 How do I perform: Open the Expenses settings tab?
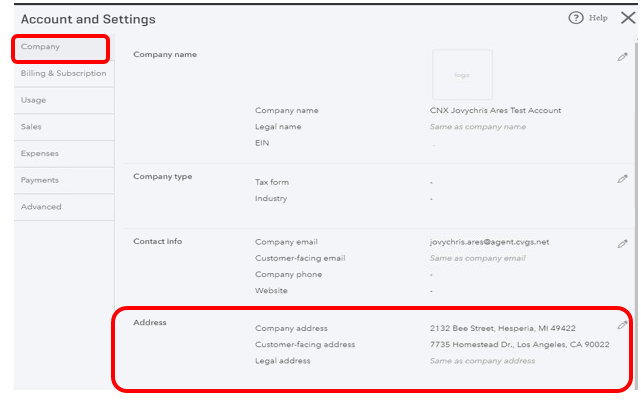point(40,153)
